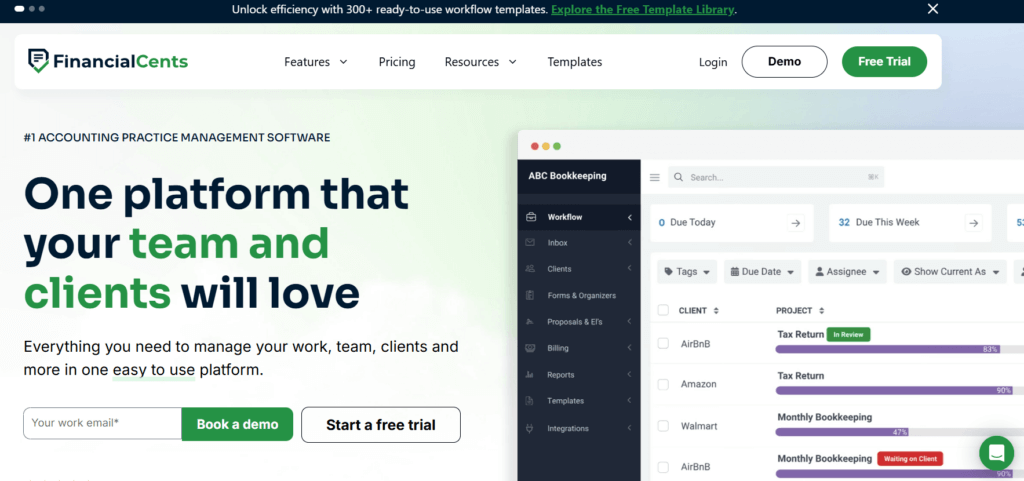The height and width of the screenshot is (481, 1024).
Task: Follow the Explore the Free Template Library link
Action: pyautogui.click(x=643, y=9)
